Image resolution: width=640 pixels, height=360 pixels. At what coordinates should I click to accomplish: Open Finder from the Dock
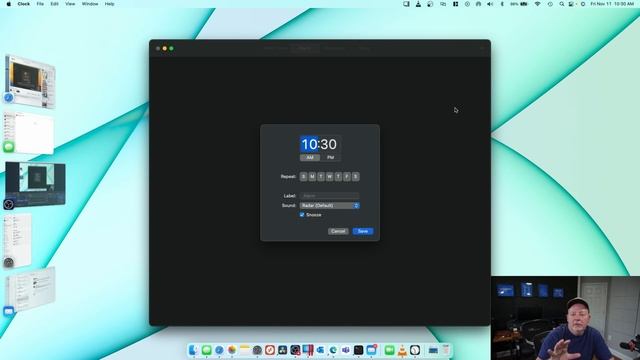click(x=193, y=350)
